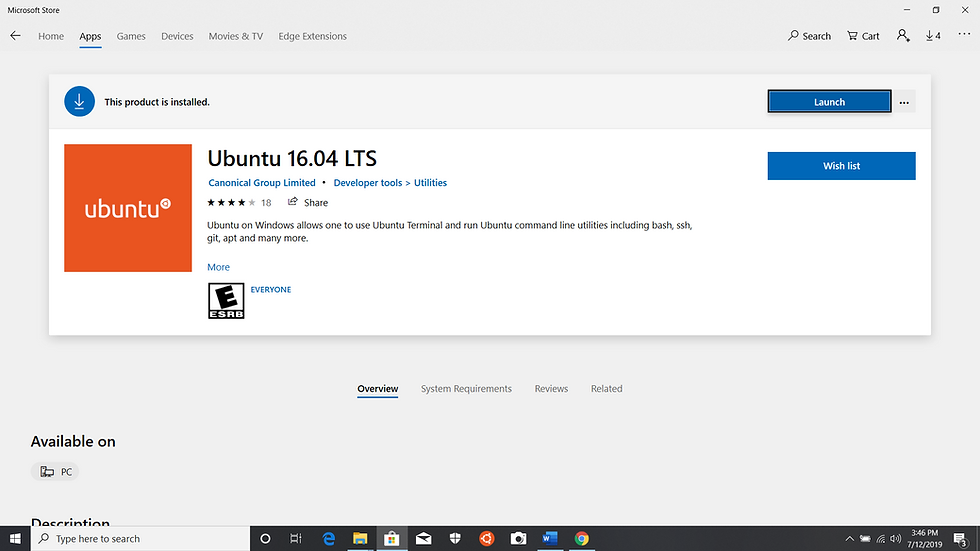The width and height of the screenshot is (980, 551).
Task: Open Mail app from taskbar
Action: [x=423, y=539]
